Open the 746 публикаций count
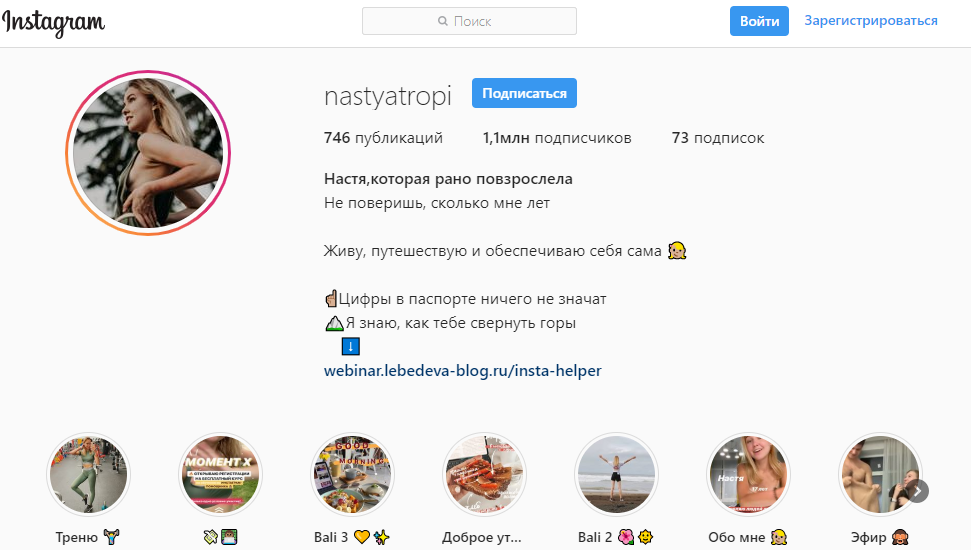 pyautogui.click(x=383, y=138)
